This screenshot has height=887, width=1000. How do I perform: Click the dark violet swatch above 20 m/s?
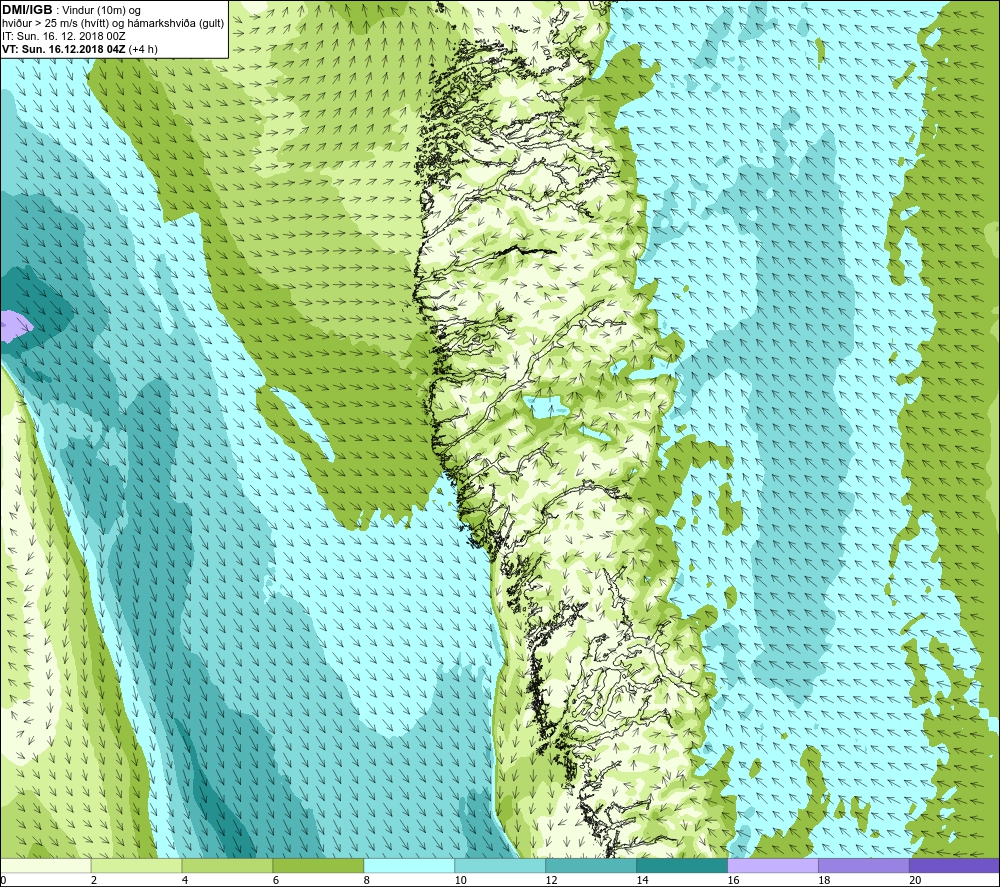(954, 865)
